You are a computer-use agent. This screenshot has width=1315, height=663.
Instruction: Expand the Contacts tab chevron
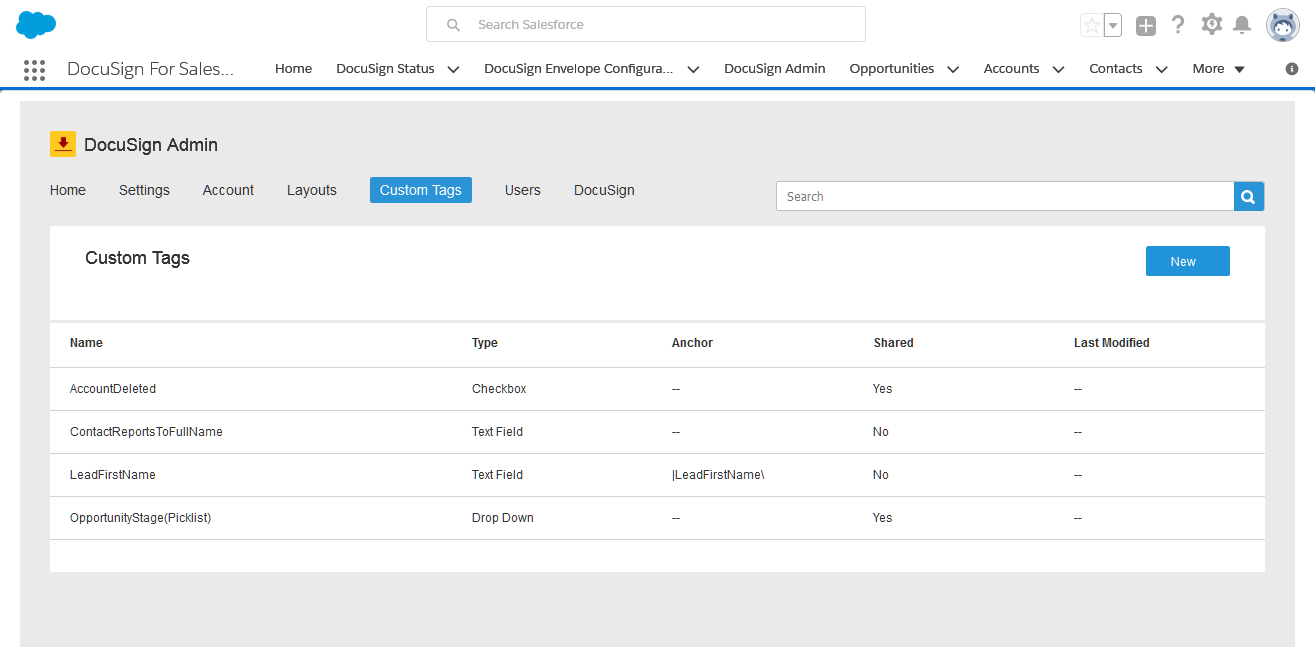click(1161, 69)
